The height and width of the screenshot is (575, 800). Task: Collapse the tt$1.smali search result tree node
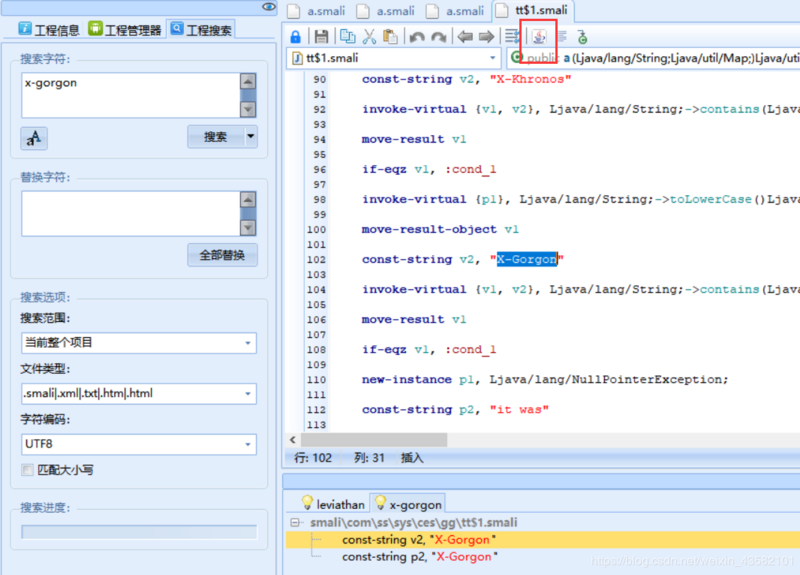(295, 522)
